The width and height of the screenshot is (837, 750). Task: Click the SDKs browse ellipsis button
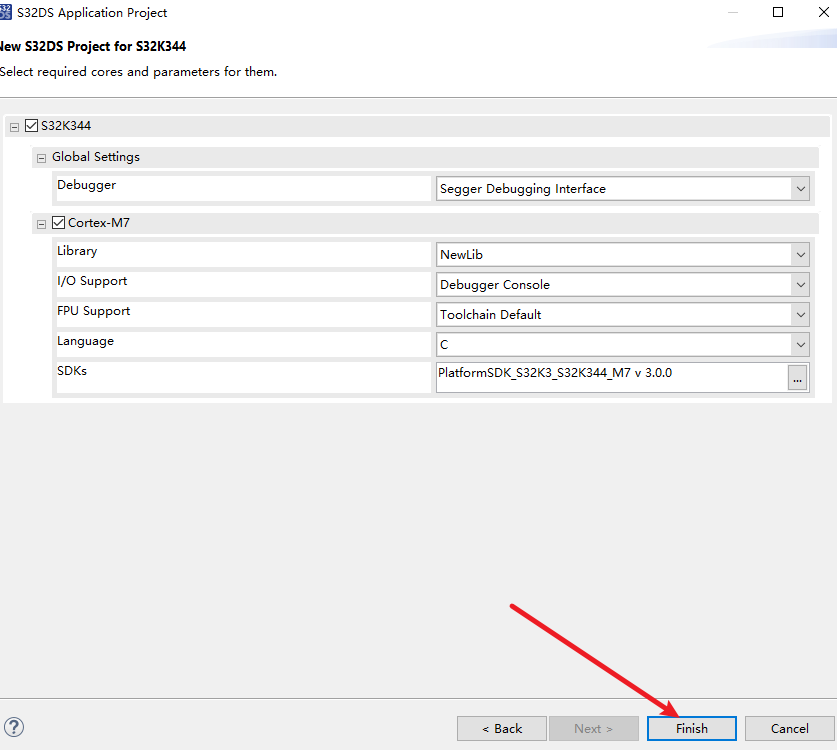pos(797,378)
